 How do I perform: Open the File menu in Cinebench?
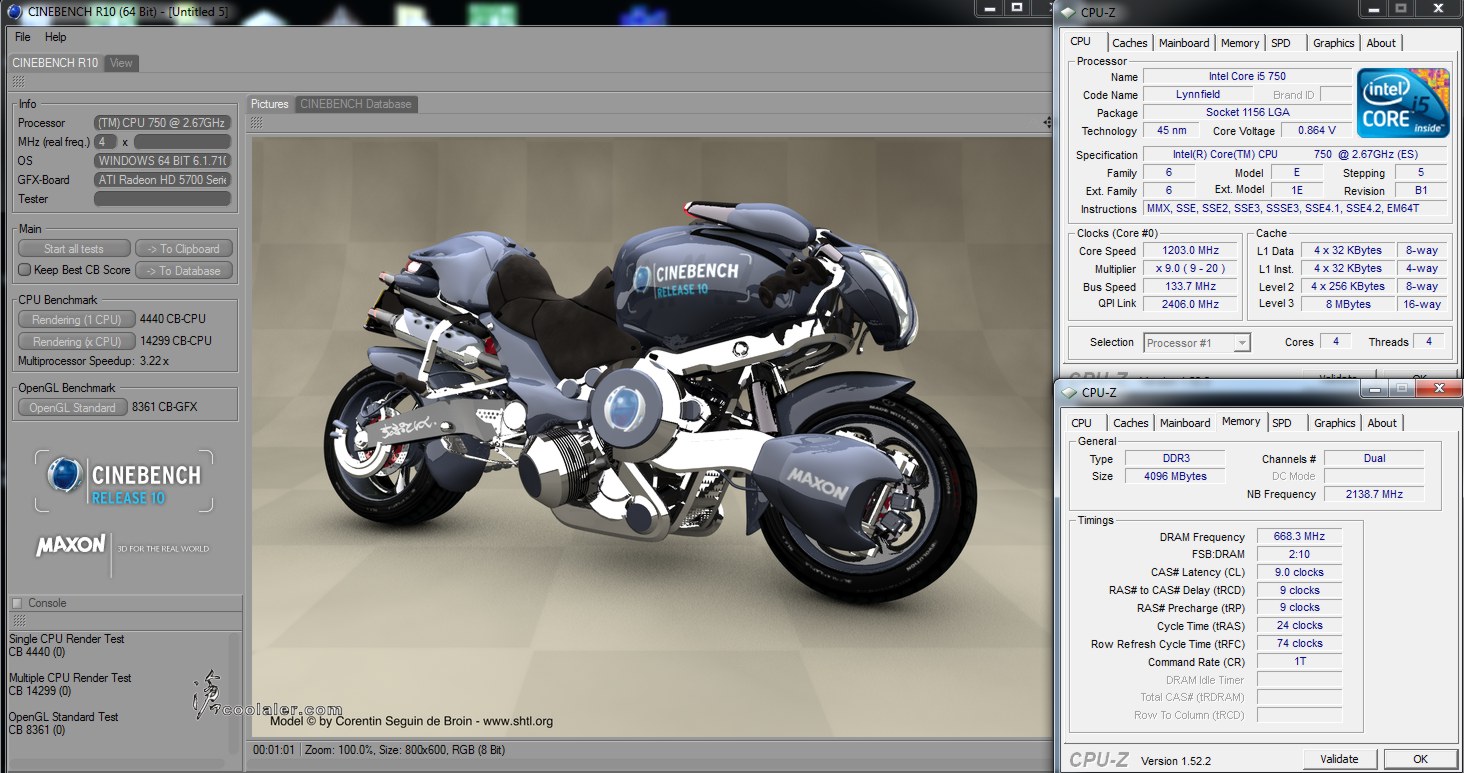coord(22,37)
